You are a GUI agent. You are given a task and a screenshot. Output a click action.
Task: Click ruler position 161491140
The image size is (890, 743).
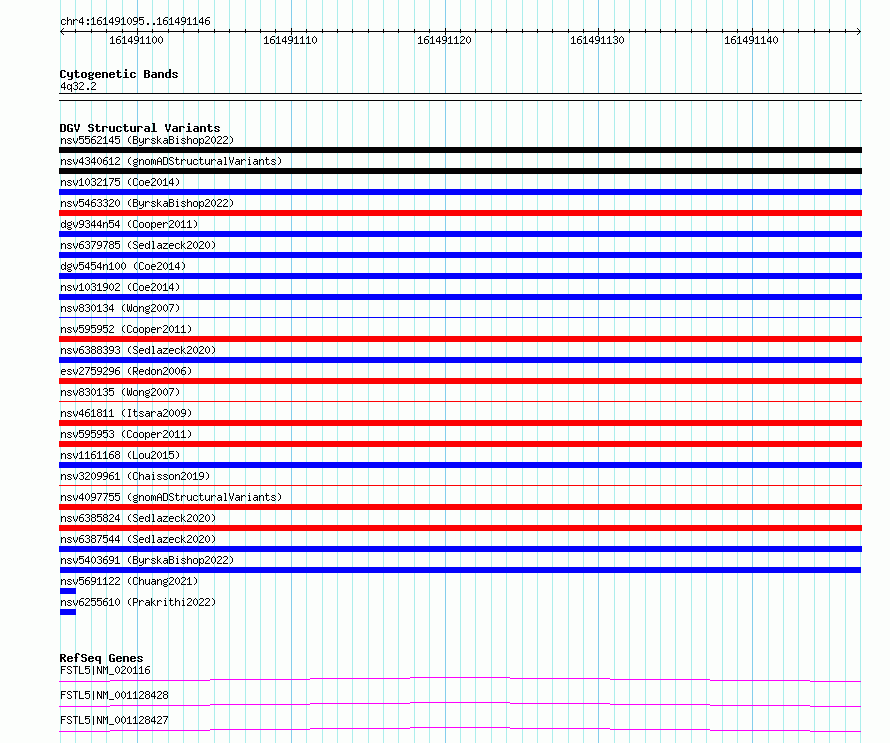pyautogui.click(x=751, y=40)
